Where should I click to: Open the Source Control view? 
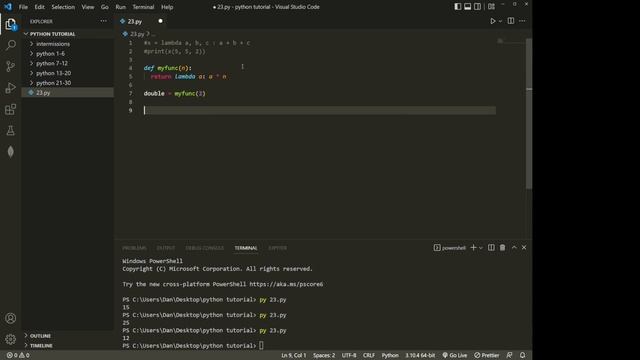point(11,66)
